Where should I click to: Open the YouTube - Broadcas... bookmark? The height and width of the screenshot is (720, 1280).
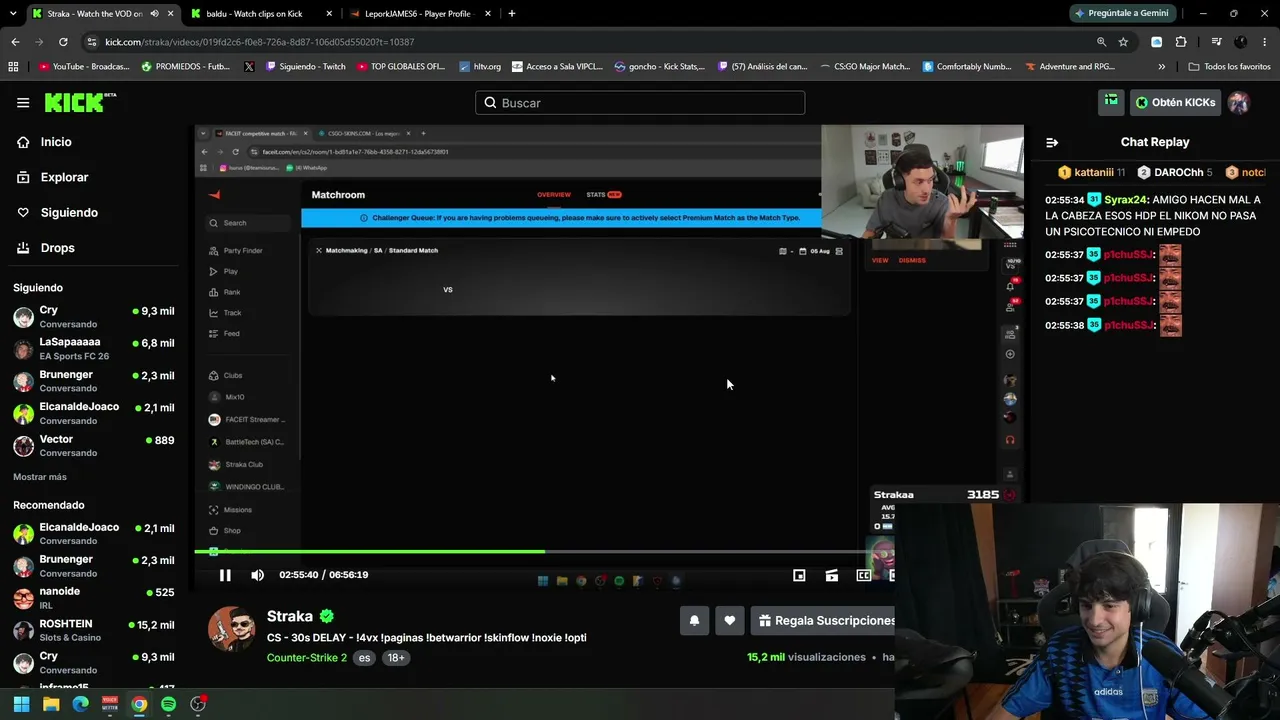click(84, 67)
